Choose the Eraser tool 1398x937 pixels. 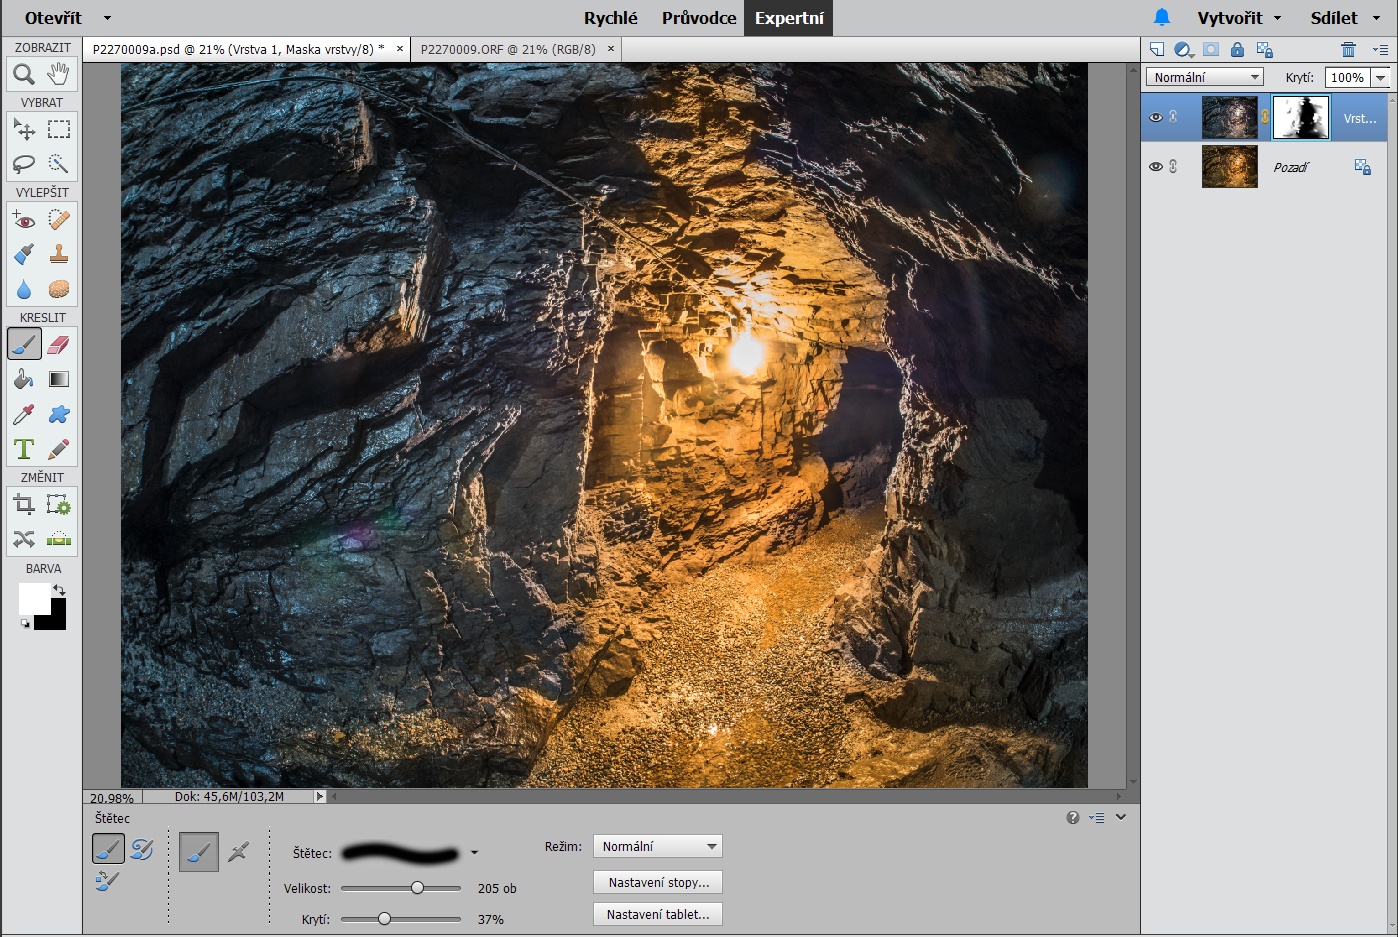[59, 344]
